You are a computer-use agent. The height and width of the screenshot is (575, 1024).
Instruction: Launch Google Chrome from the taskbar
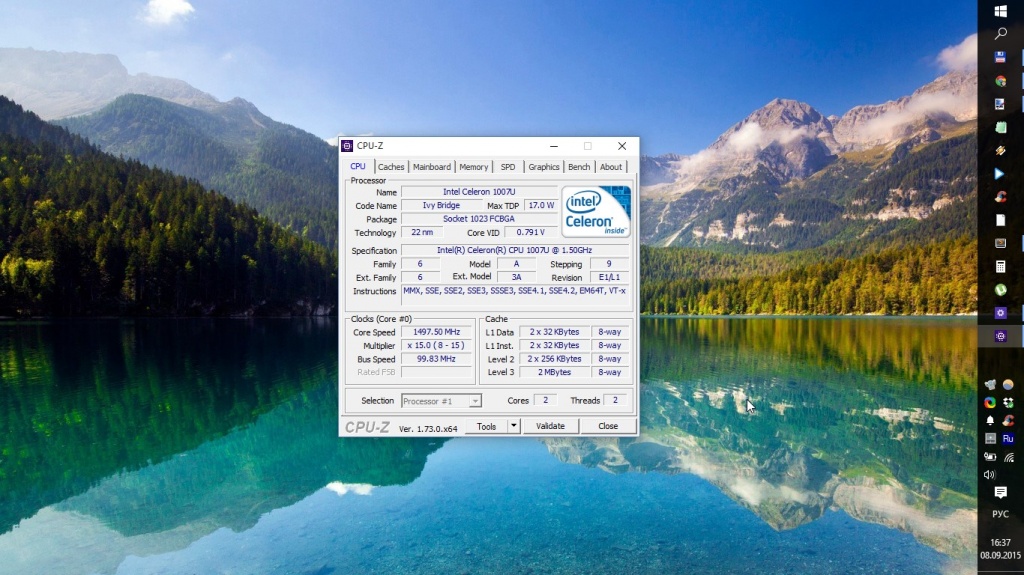click(1000, 81)
